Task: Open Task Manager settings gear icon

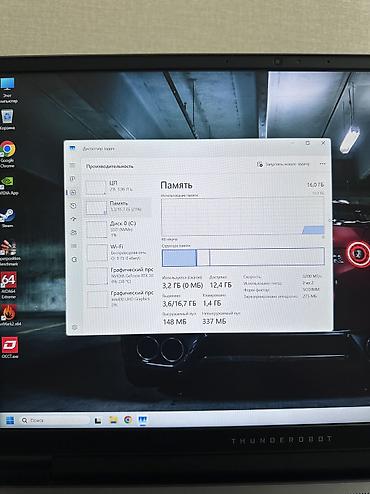Action: (74, 328)
